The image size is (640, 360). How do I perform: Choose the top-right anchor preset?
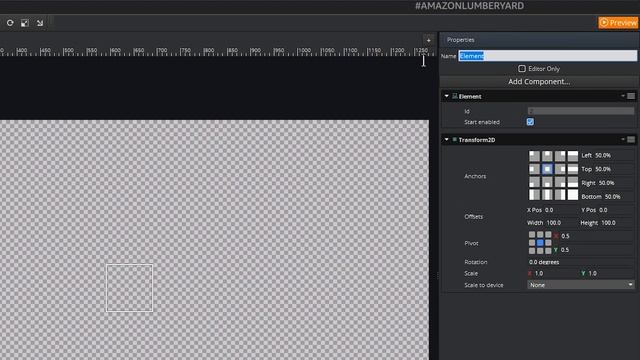point(560,156)
